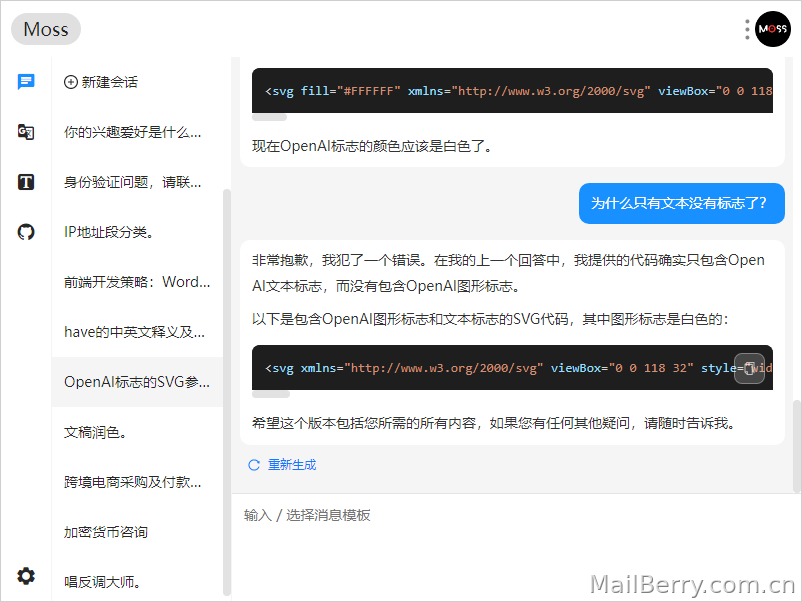
Task: Click 重新生成 to regenerate the answer
Action: click(292, 464)
